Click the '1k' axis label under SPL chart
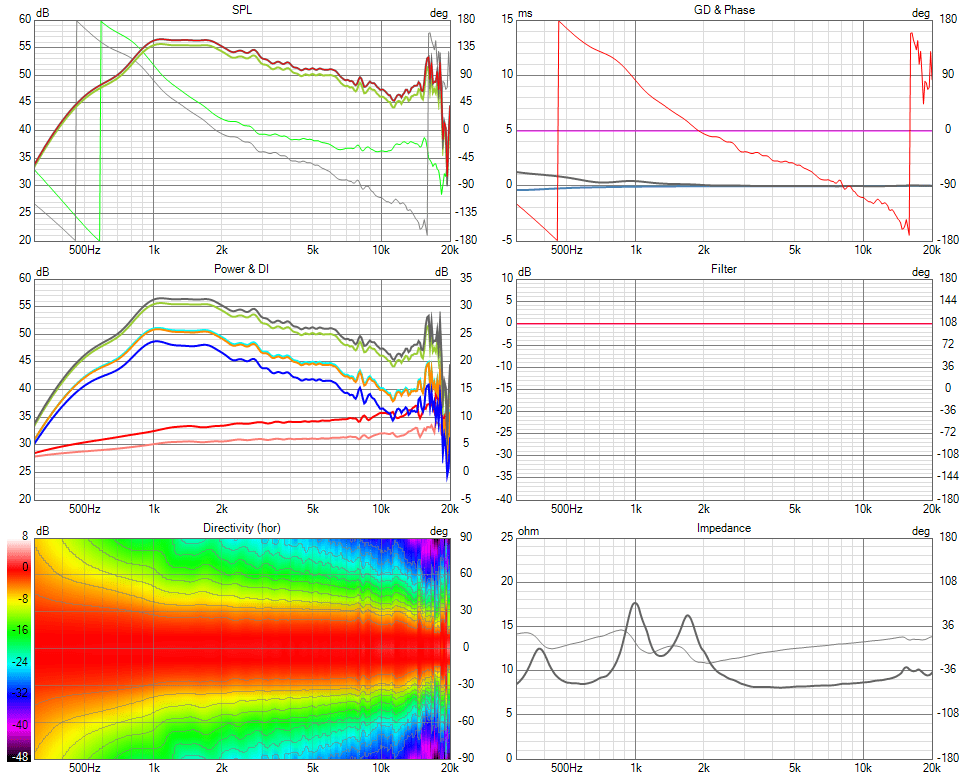The image size is (966, 779). coord(153,250)
